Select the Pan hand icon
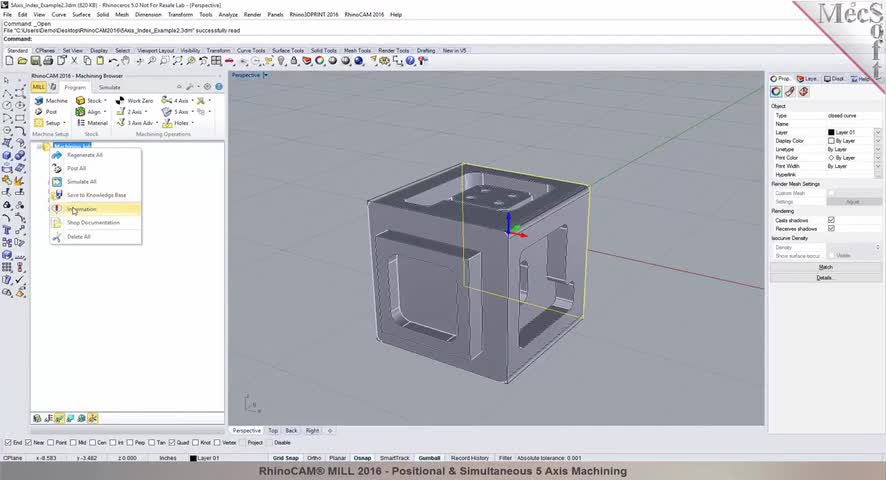Screen dimensions: 886x480 click(x=125, y=60)
